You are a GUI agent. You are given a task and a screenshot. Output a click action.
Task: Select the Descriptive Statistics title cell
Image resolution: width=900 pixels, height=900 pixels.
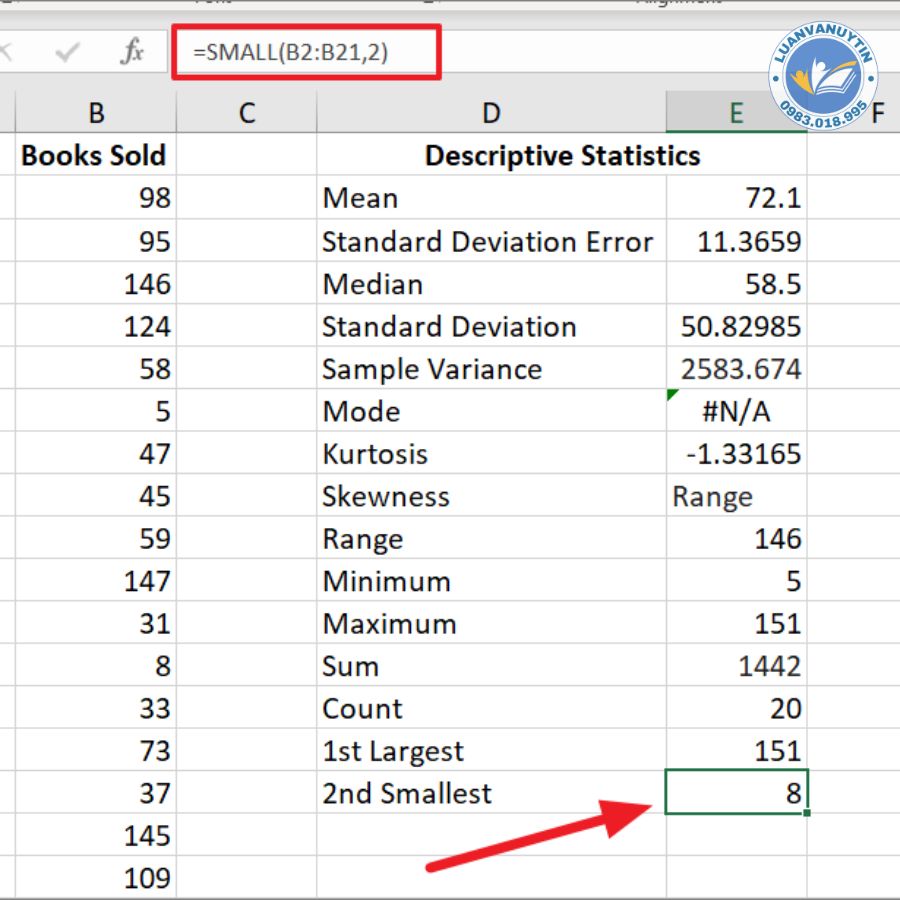[x=562, y=156]
